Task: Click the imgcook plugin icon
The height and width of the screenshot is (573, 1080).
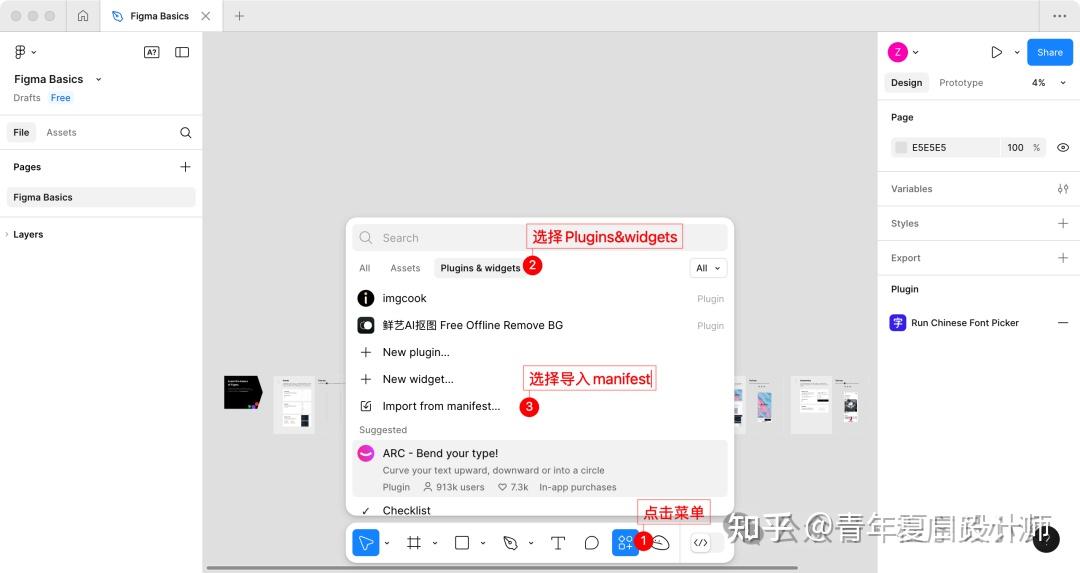Action: [x=366, y=298]
